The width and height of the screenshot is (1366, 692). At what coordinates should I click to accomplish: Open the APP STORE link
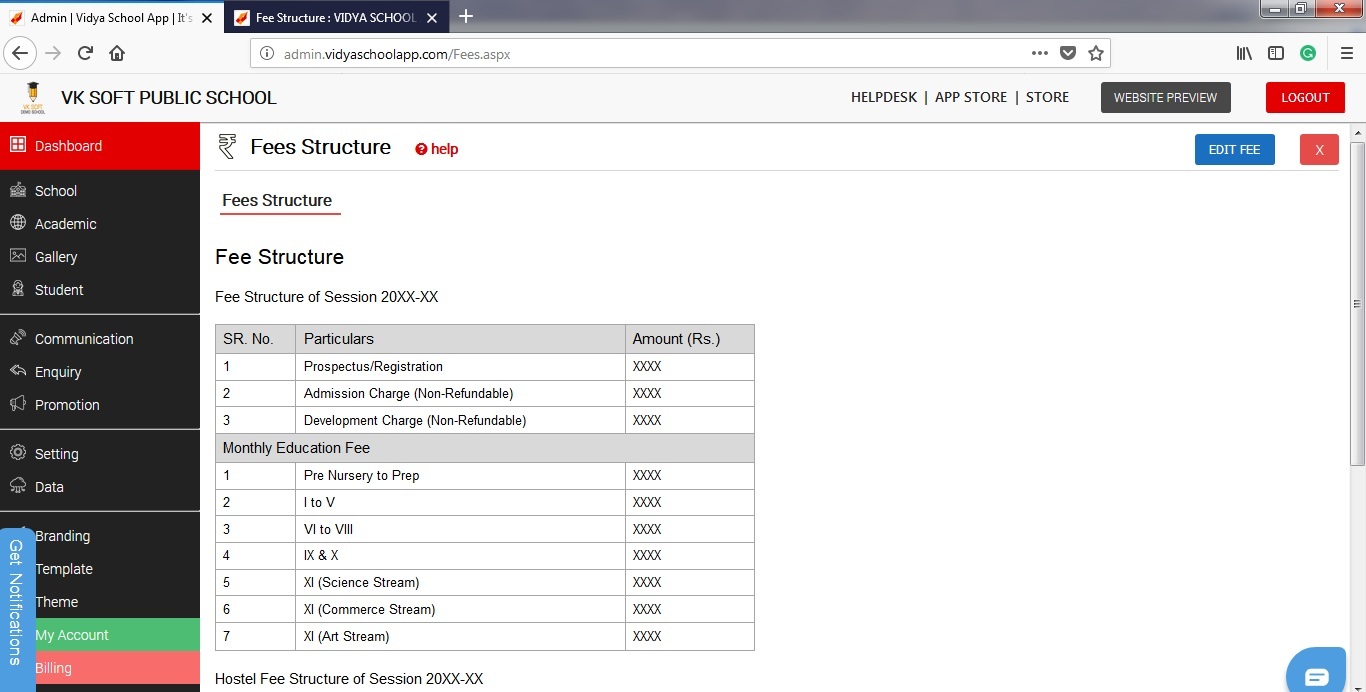(971, 97)
